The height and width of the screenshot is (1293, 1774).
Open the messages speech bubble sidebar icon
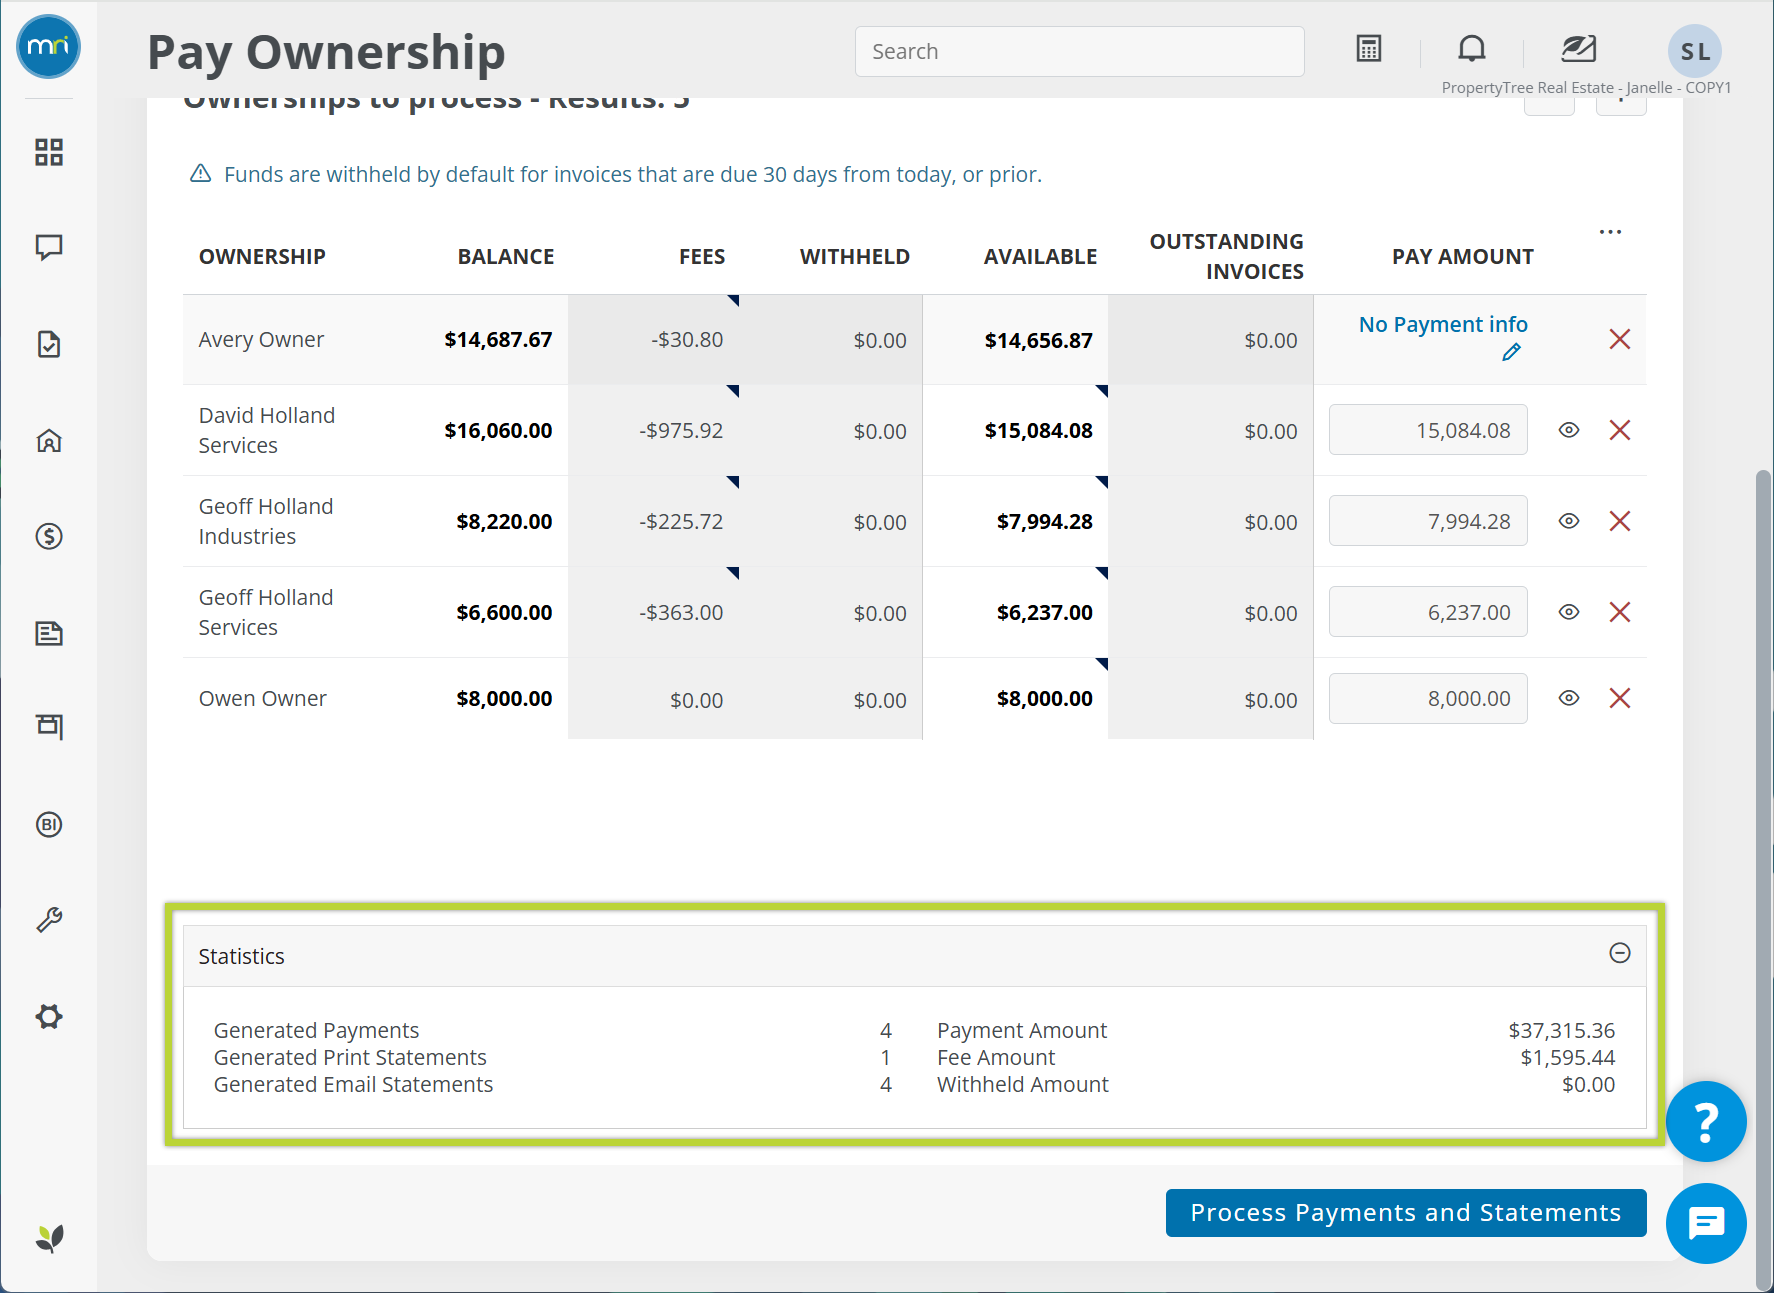tap(49, 247)
